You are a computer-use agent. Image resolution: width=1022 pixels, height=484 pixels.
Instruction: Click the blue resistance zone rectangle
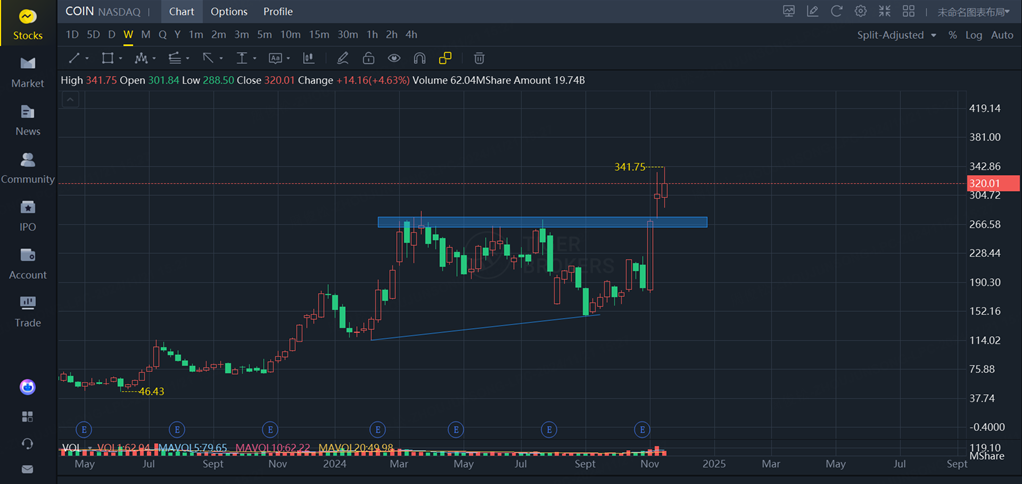542,222
